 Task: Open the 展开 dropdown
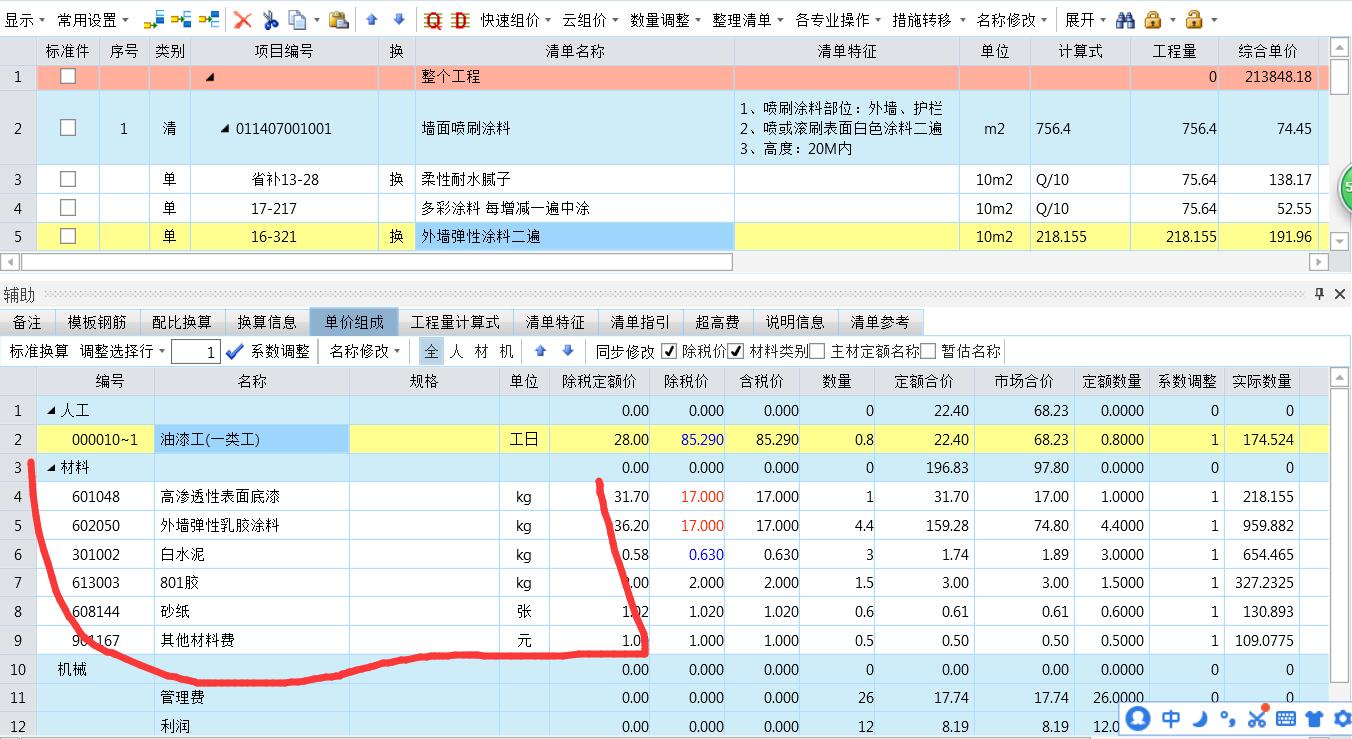point(1085,20)
